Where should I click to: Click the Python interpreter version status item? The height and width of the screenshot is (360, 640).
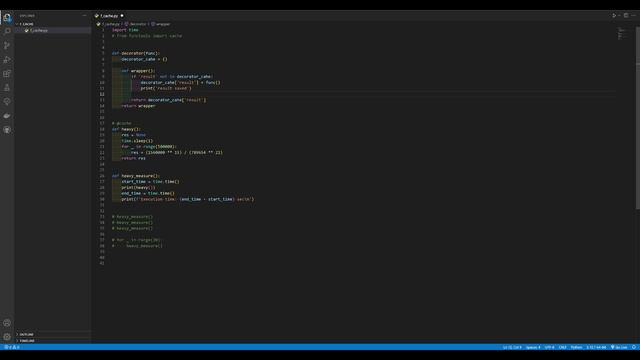(596, 347)
